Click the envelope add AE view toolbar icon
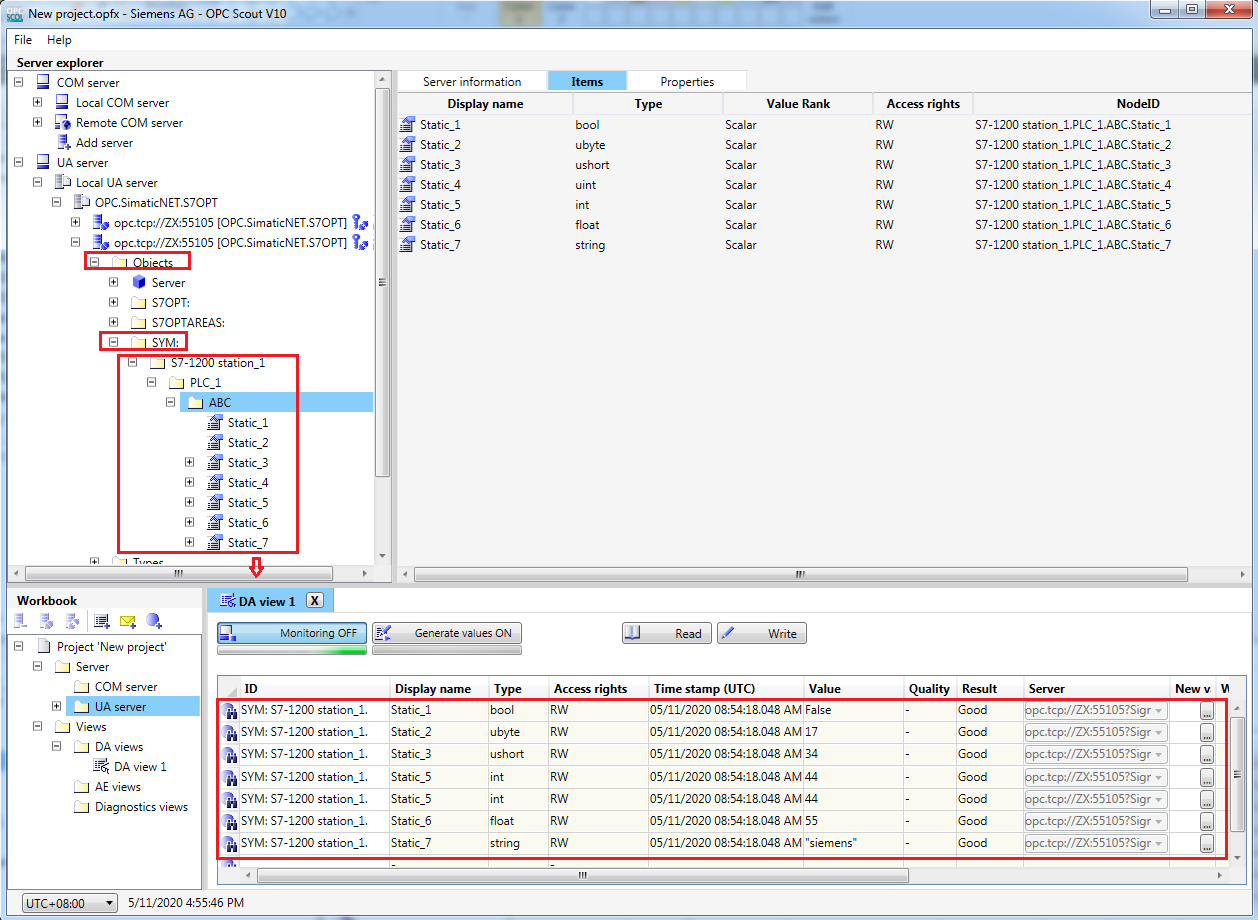 click(x=128, y=622)
